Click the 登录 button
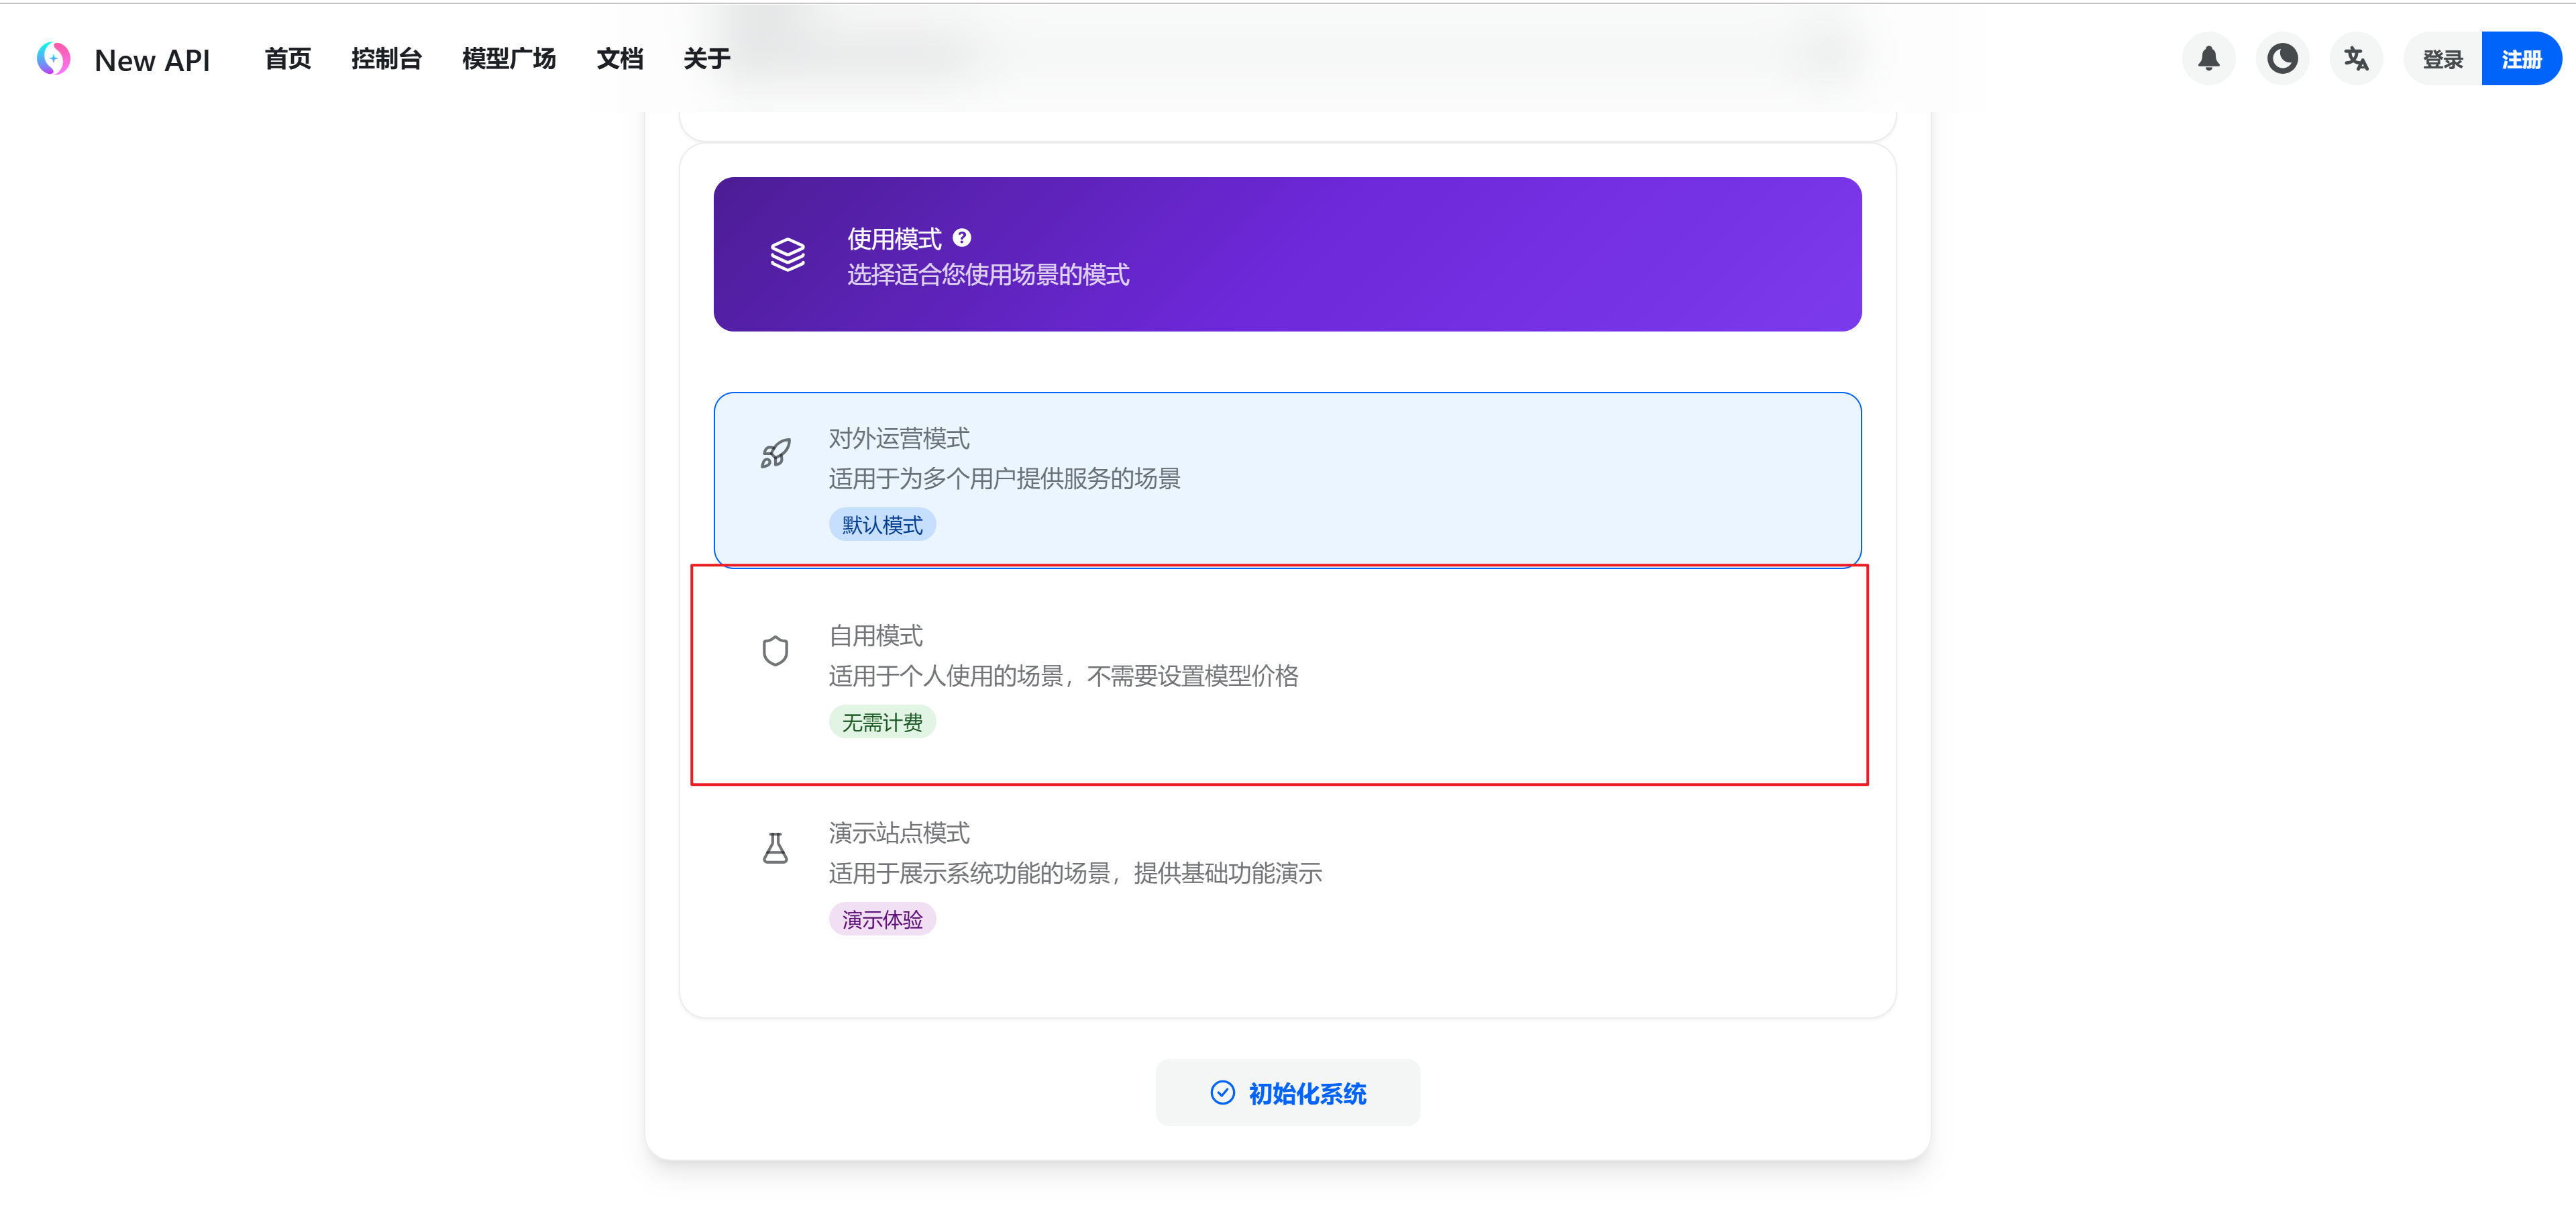The height and width of the screenshot is (1222, 2576). pos(2442,59)
